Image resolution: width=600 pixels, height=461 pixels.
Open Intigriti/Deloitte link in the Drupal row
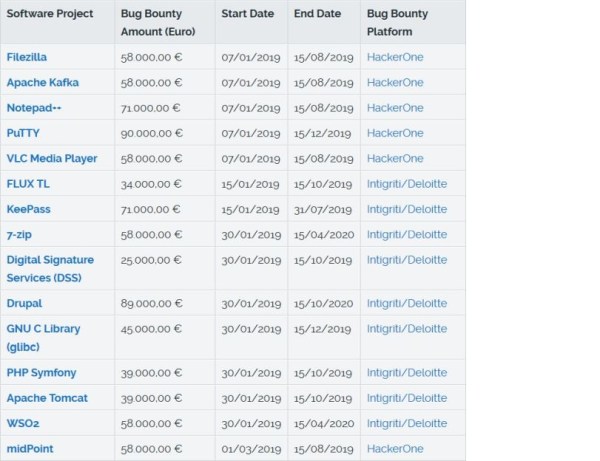pos(406,303)
